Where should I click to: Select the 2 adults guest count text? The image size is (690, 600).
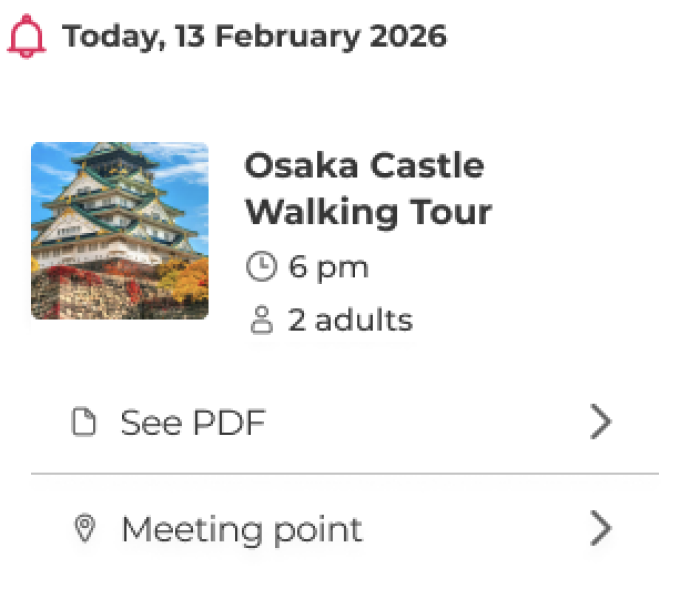(x=350, y=321)
